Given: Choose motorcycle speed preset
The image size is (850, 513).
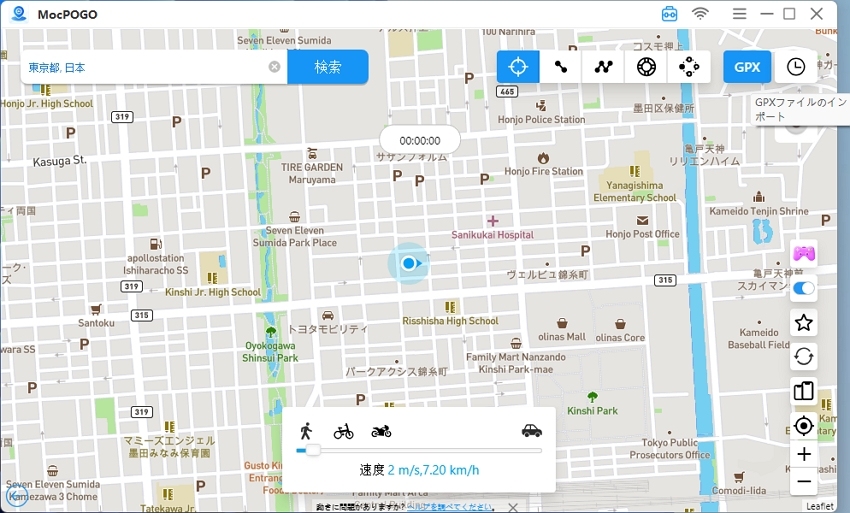Looking at the screenshot, I should tap(381, 431).
